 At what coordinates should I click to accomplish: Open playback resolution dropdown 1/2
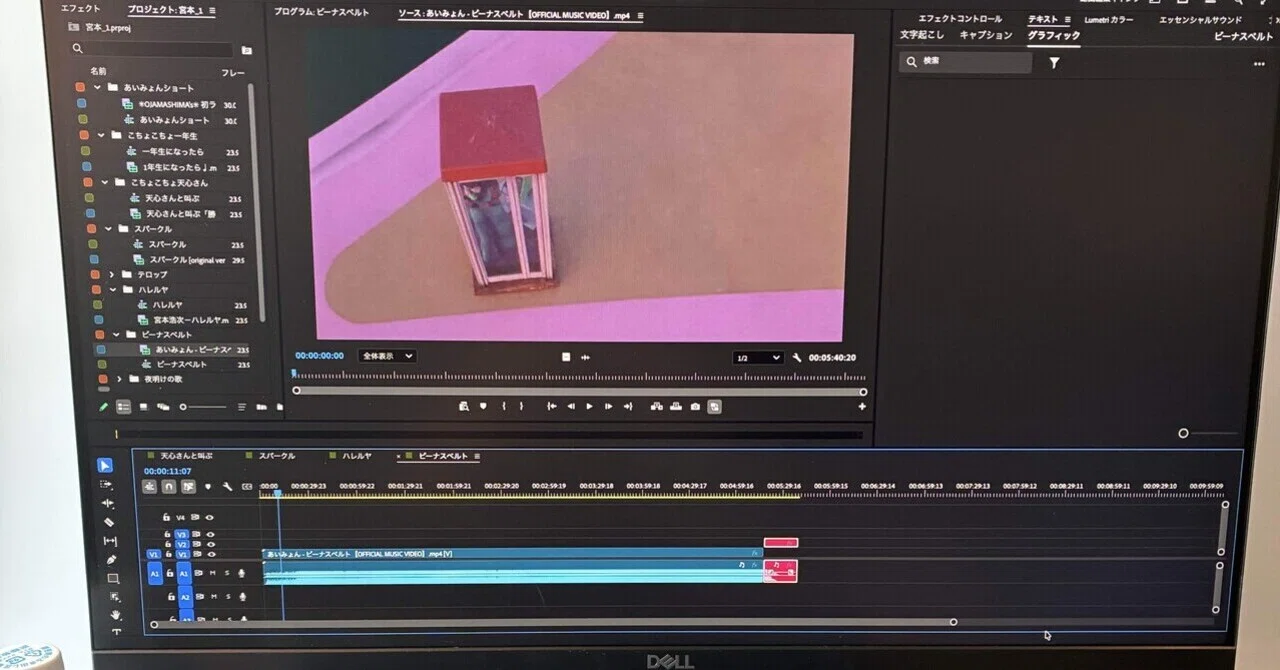[x=758, y=358]
